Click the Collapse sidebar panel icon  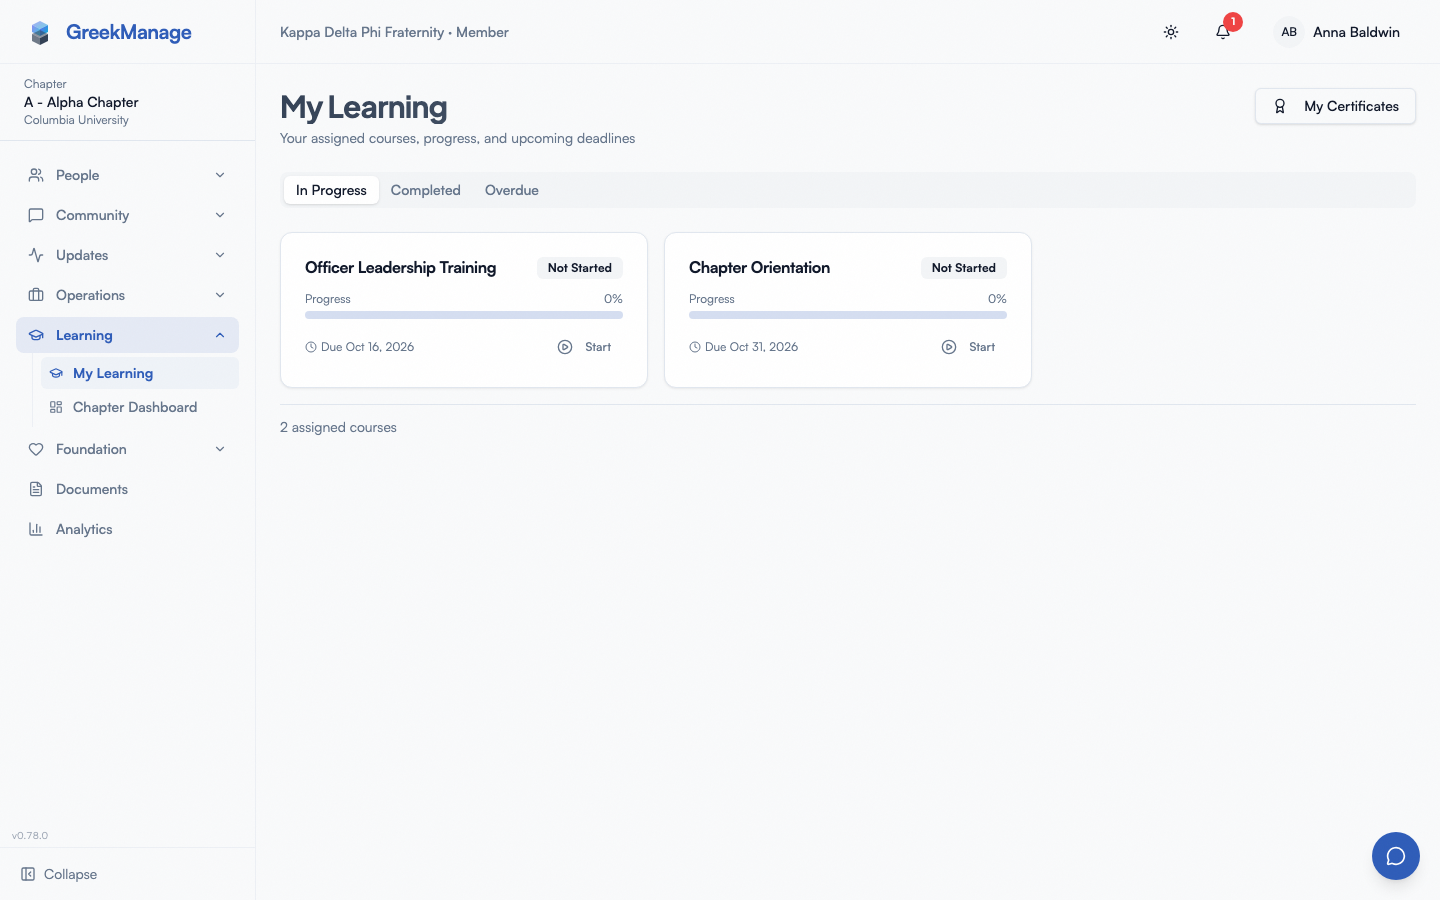pyautogui.click(x=28, y=874)
